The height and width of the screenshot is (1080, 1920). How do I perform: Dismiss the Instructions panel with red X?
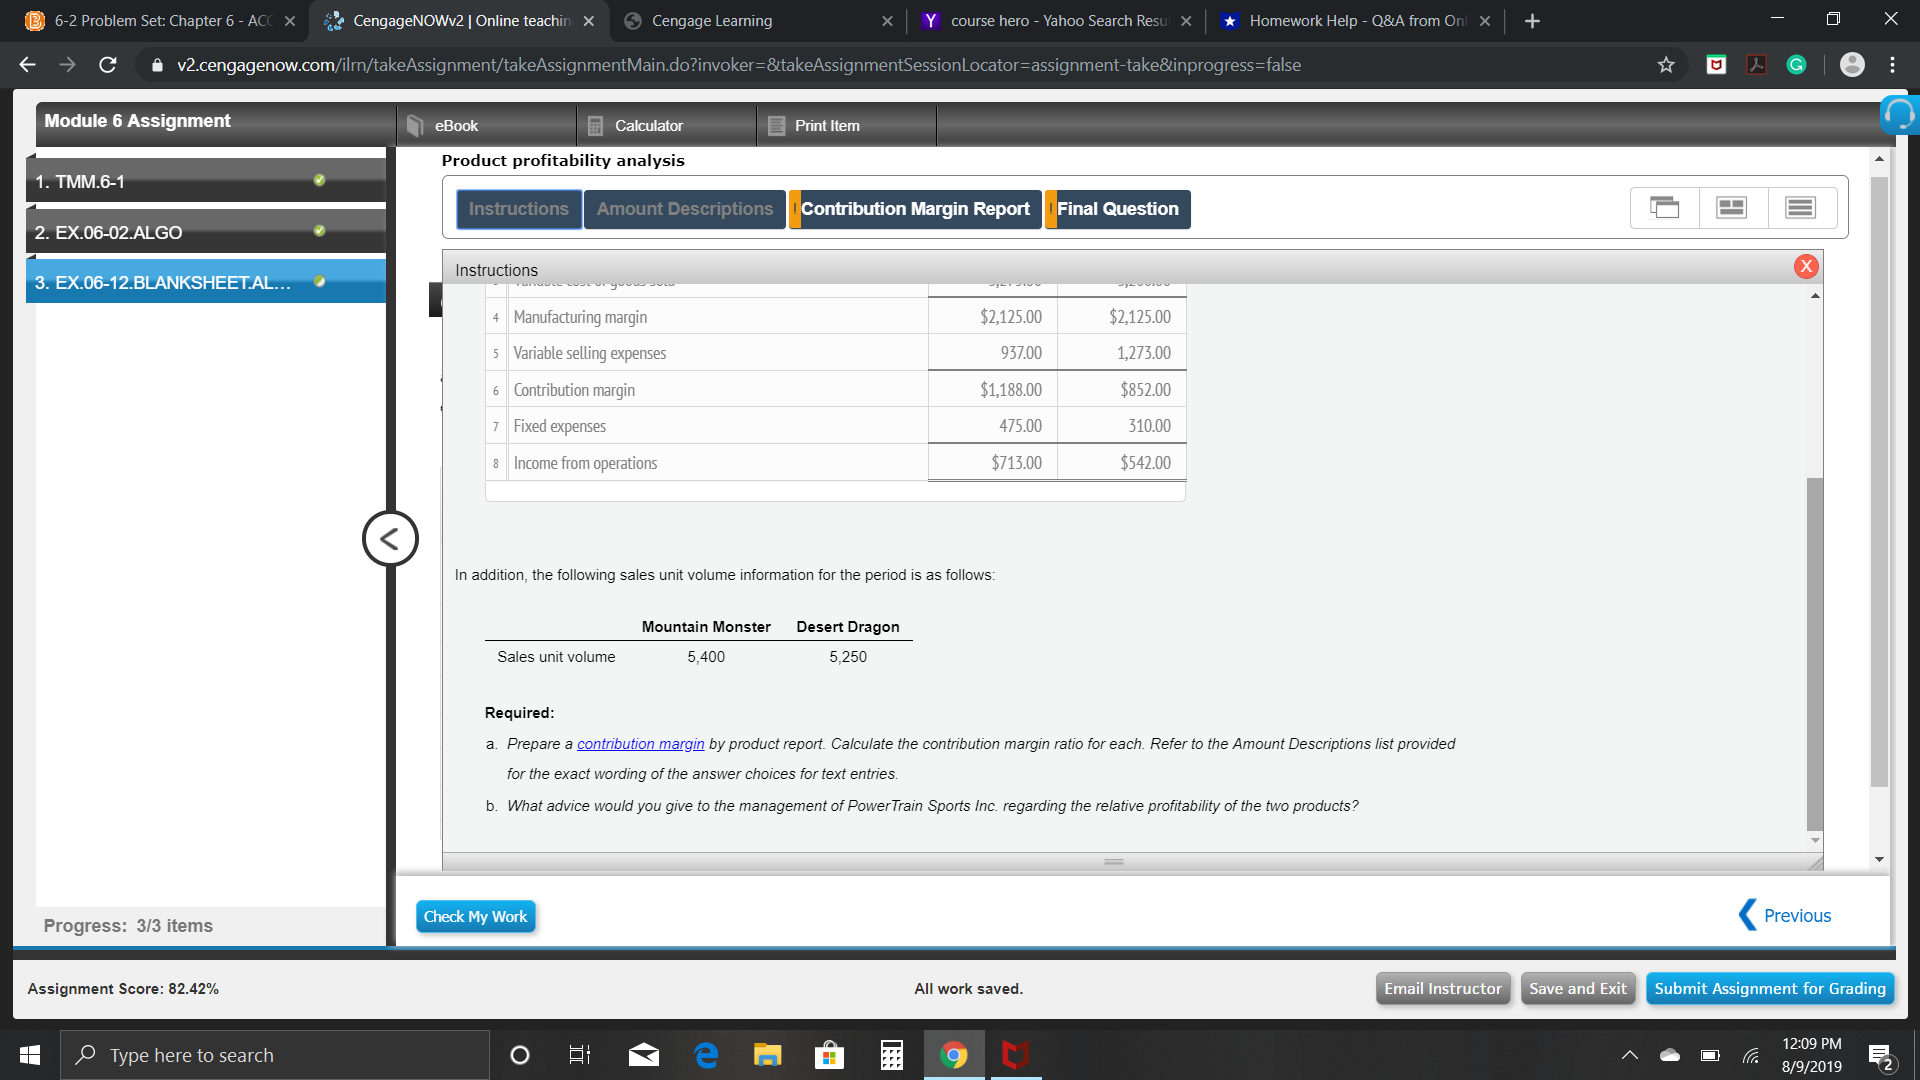click(1807, 266)
